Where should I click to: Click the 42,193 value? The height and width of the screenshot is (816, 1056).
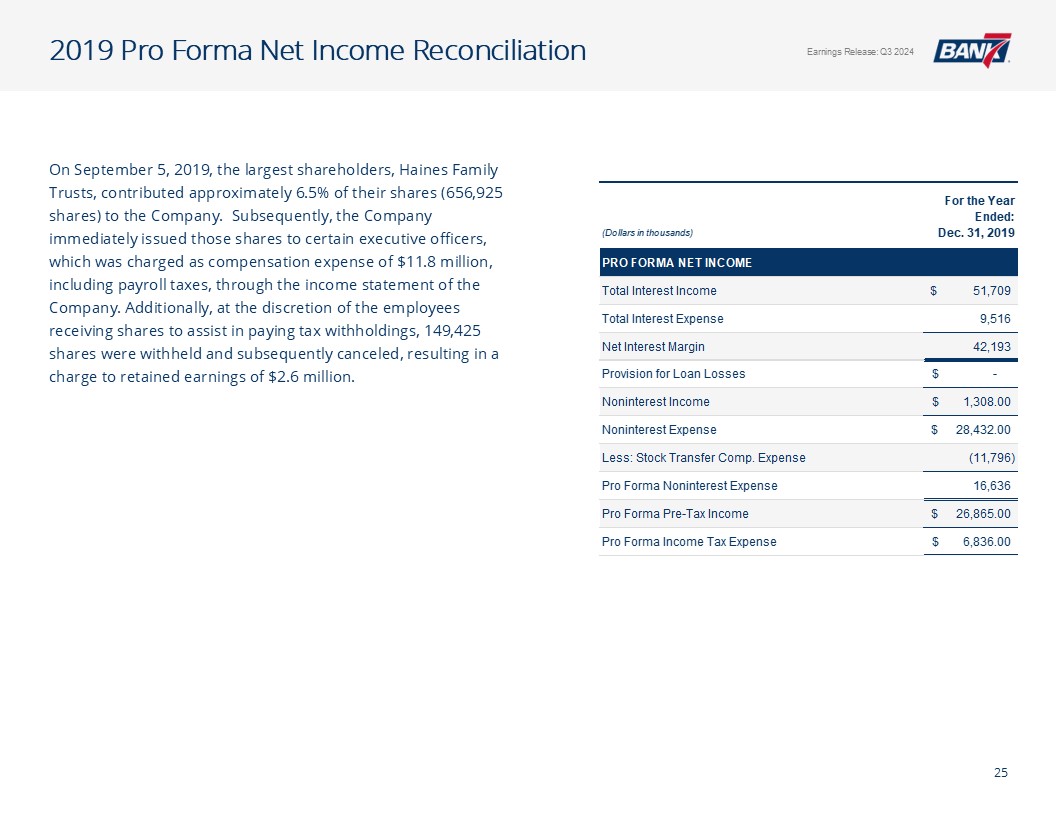coord(991,346)
